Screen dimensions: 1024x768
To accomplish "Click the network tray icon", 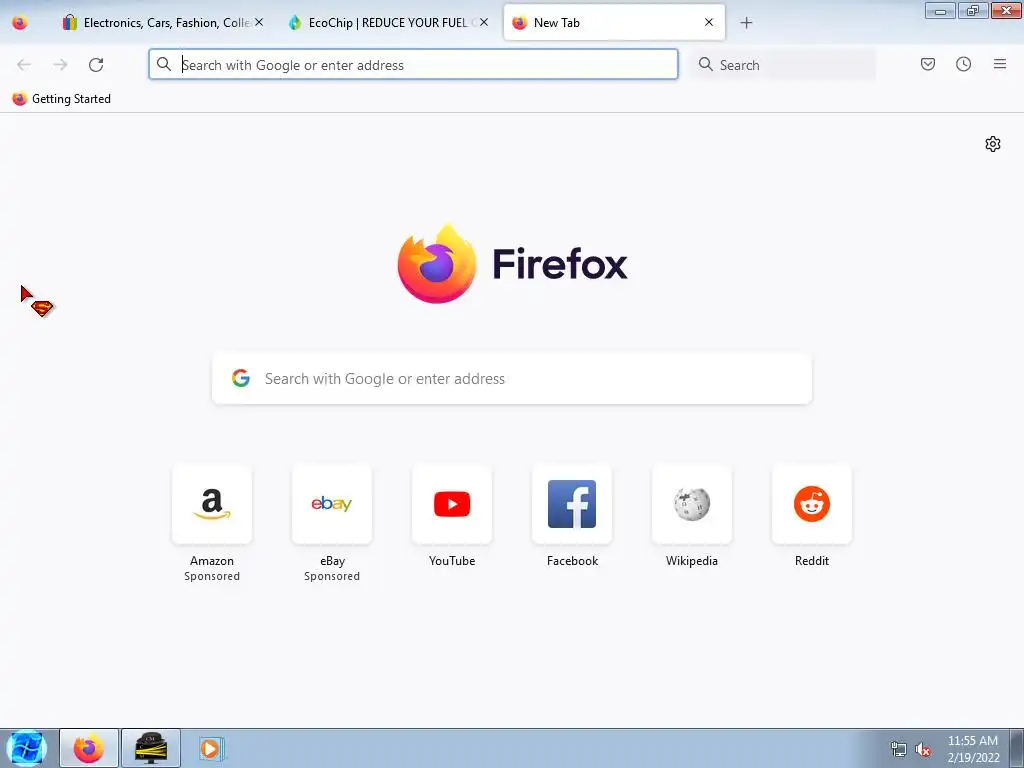I will pos(899,749).
